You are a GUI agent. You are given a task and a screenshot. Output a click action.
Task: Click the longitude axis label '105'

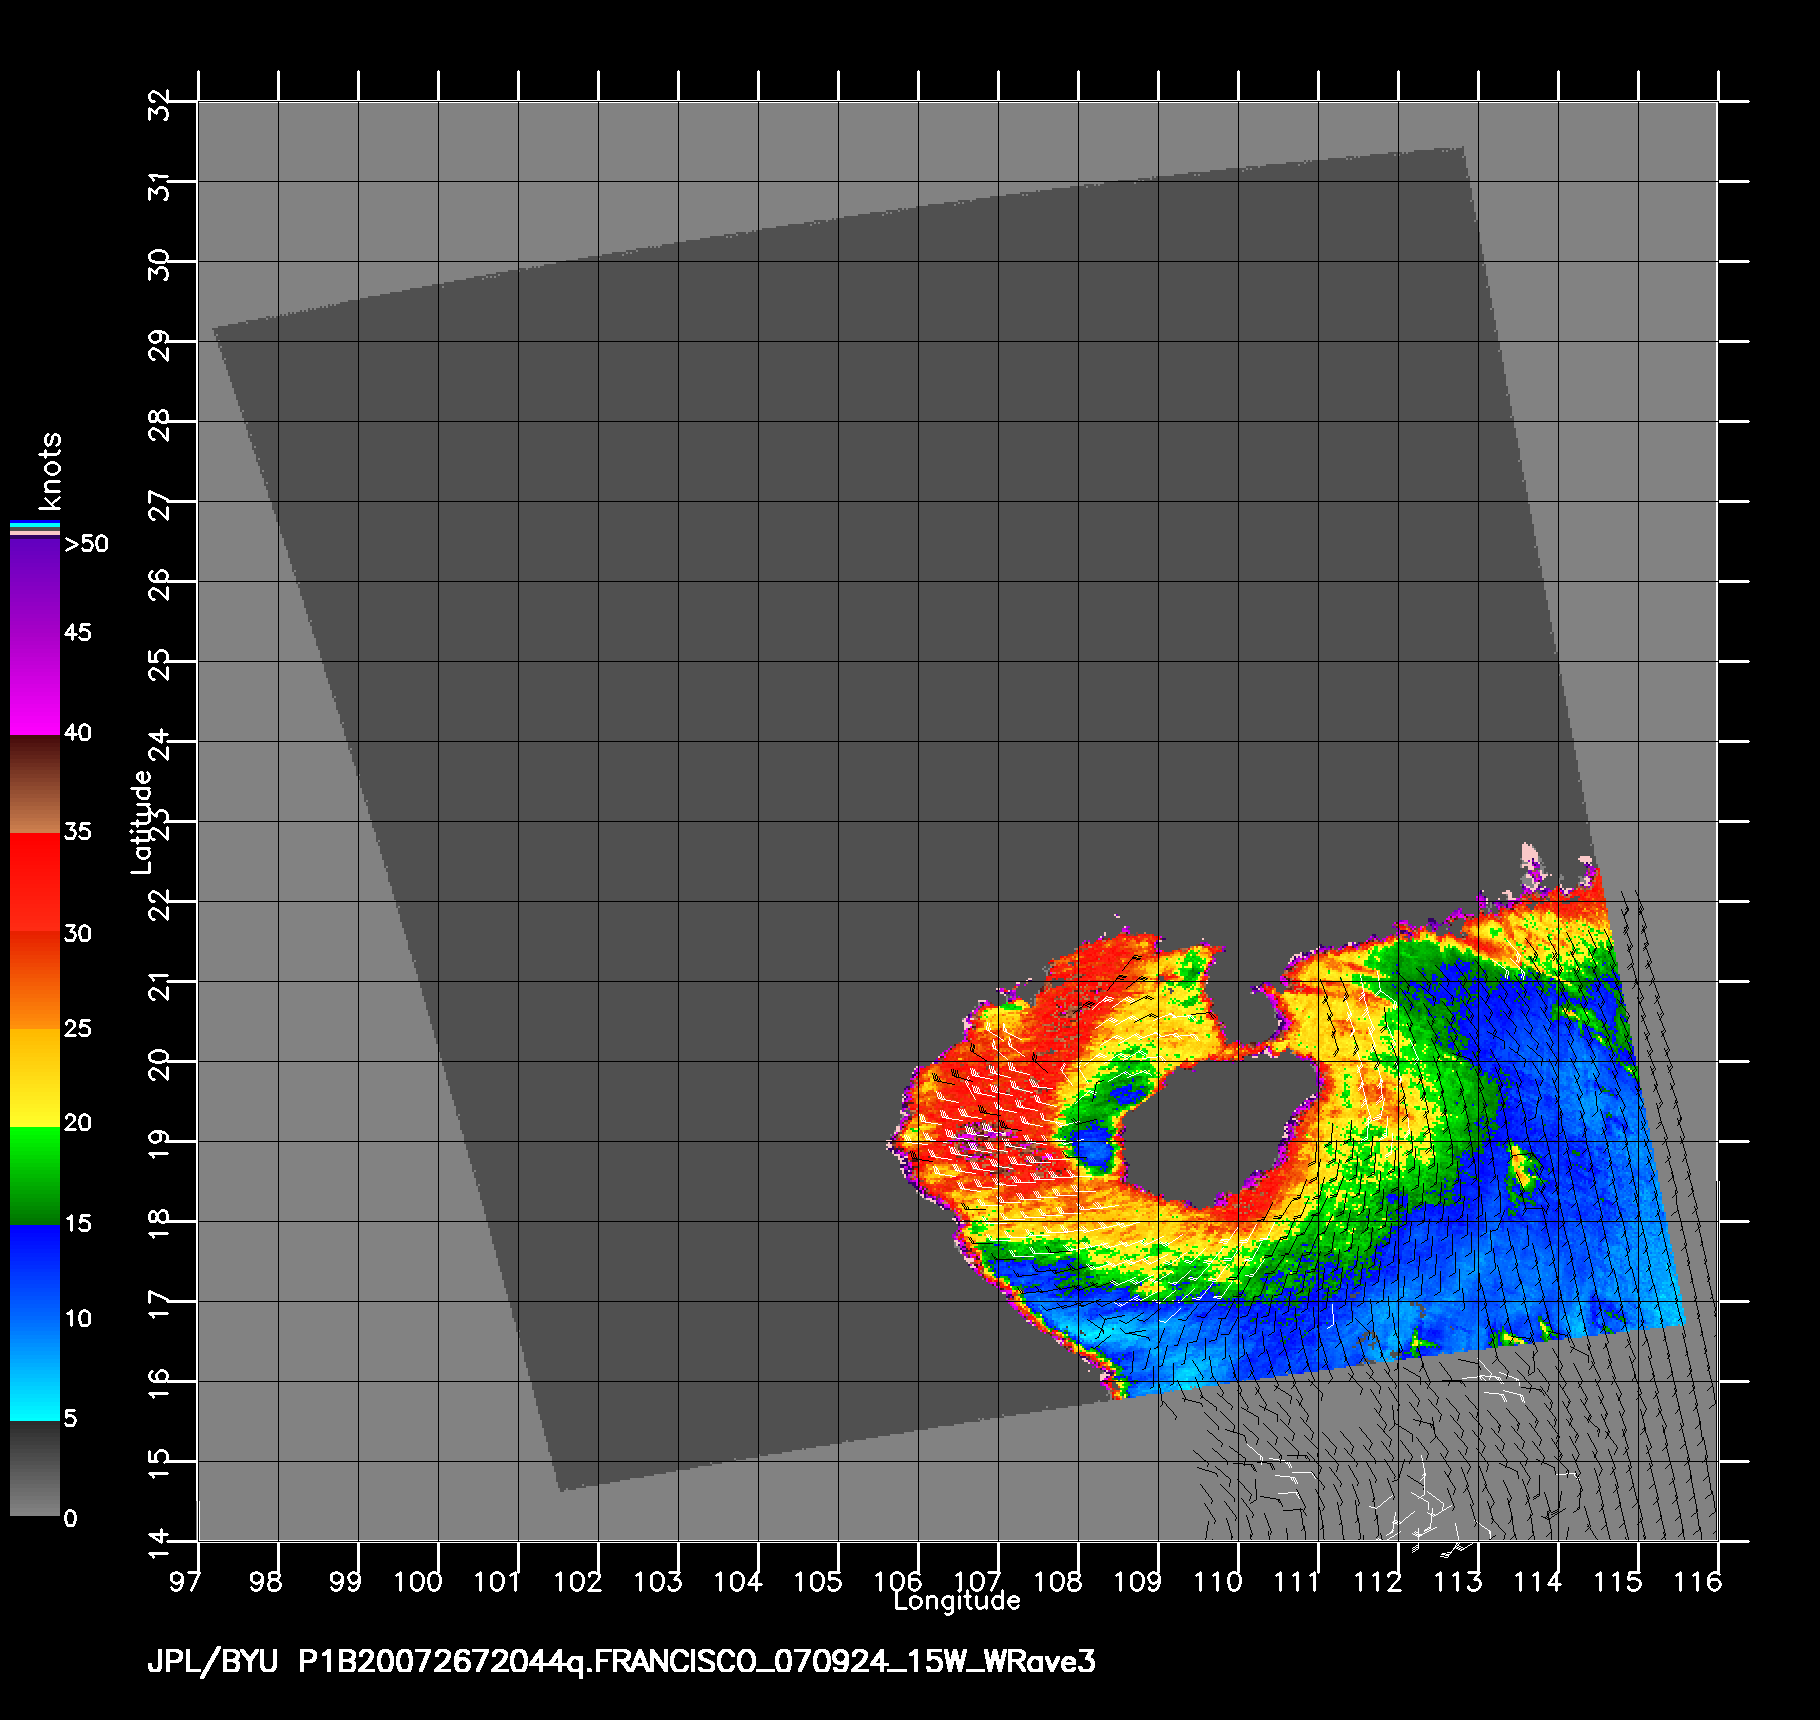click(x=817, y=1582)
